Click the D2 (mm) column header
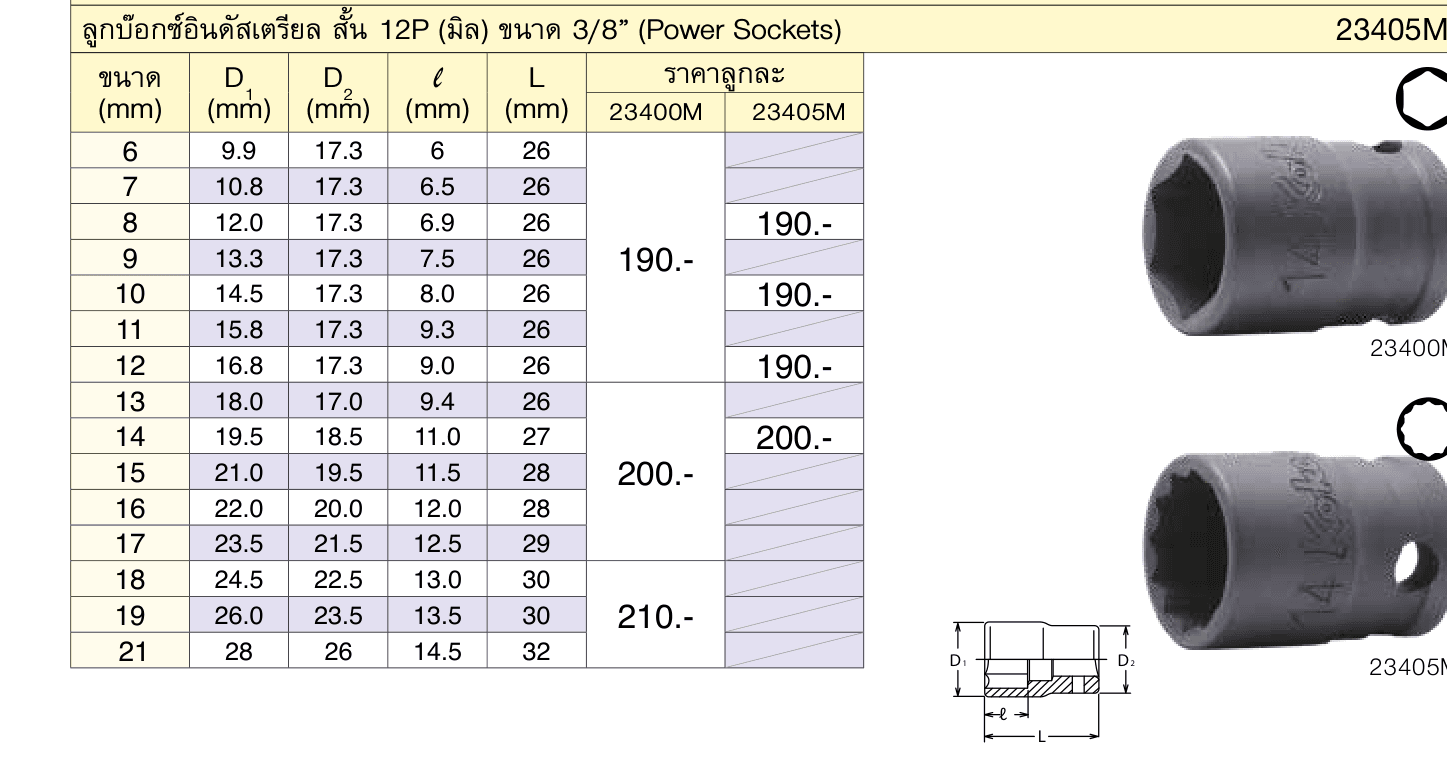This screenshot has height=767, width=1447. (x=338, y=93)
